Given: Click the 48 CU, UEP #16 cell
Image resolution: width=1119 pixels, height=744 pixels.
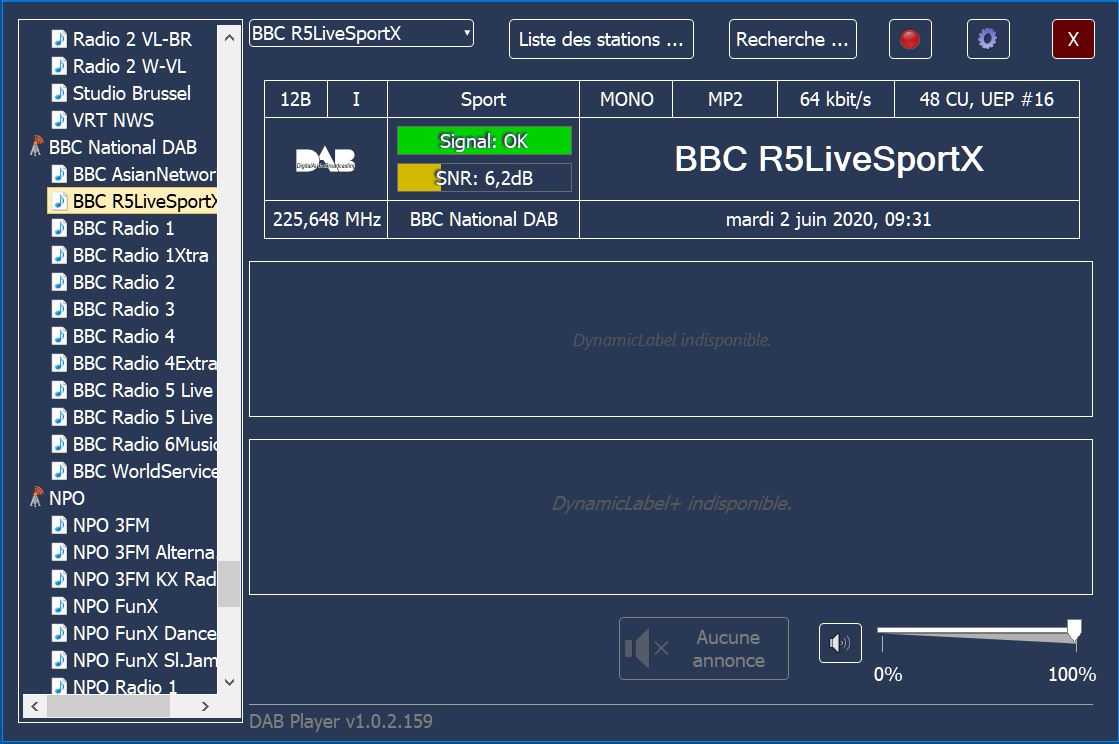Looking at the screenshot, I should tap(987, 99).
